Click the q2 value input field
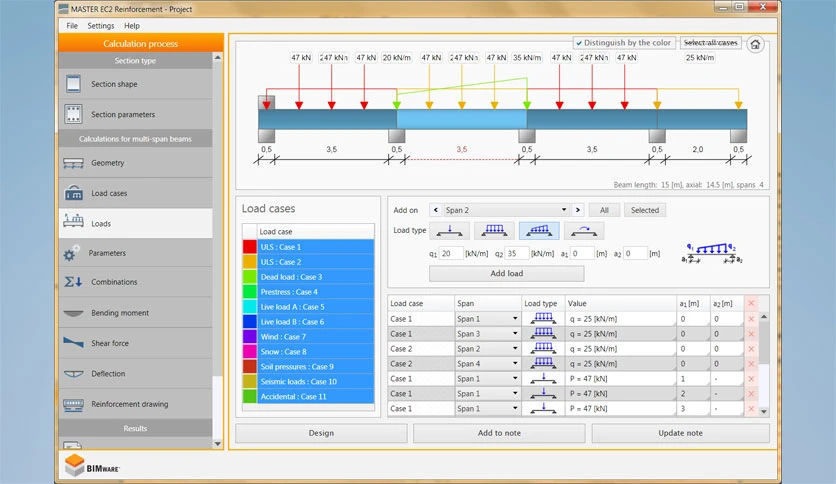 517,254
